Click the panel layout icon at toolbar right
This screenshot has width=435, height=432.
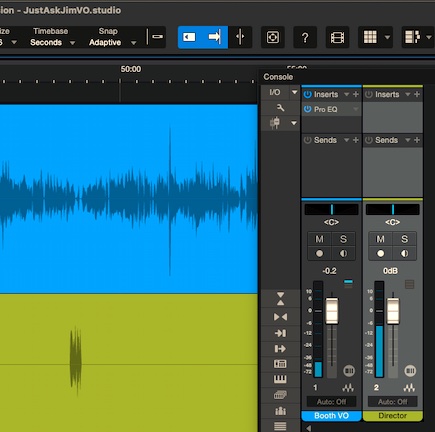click(x=412, y=37)
